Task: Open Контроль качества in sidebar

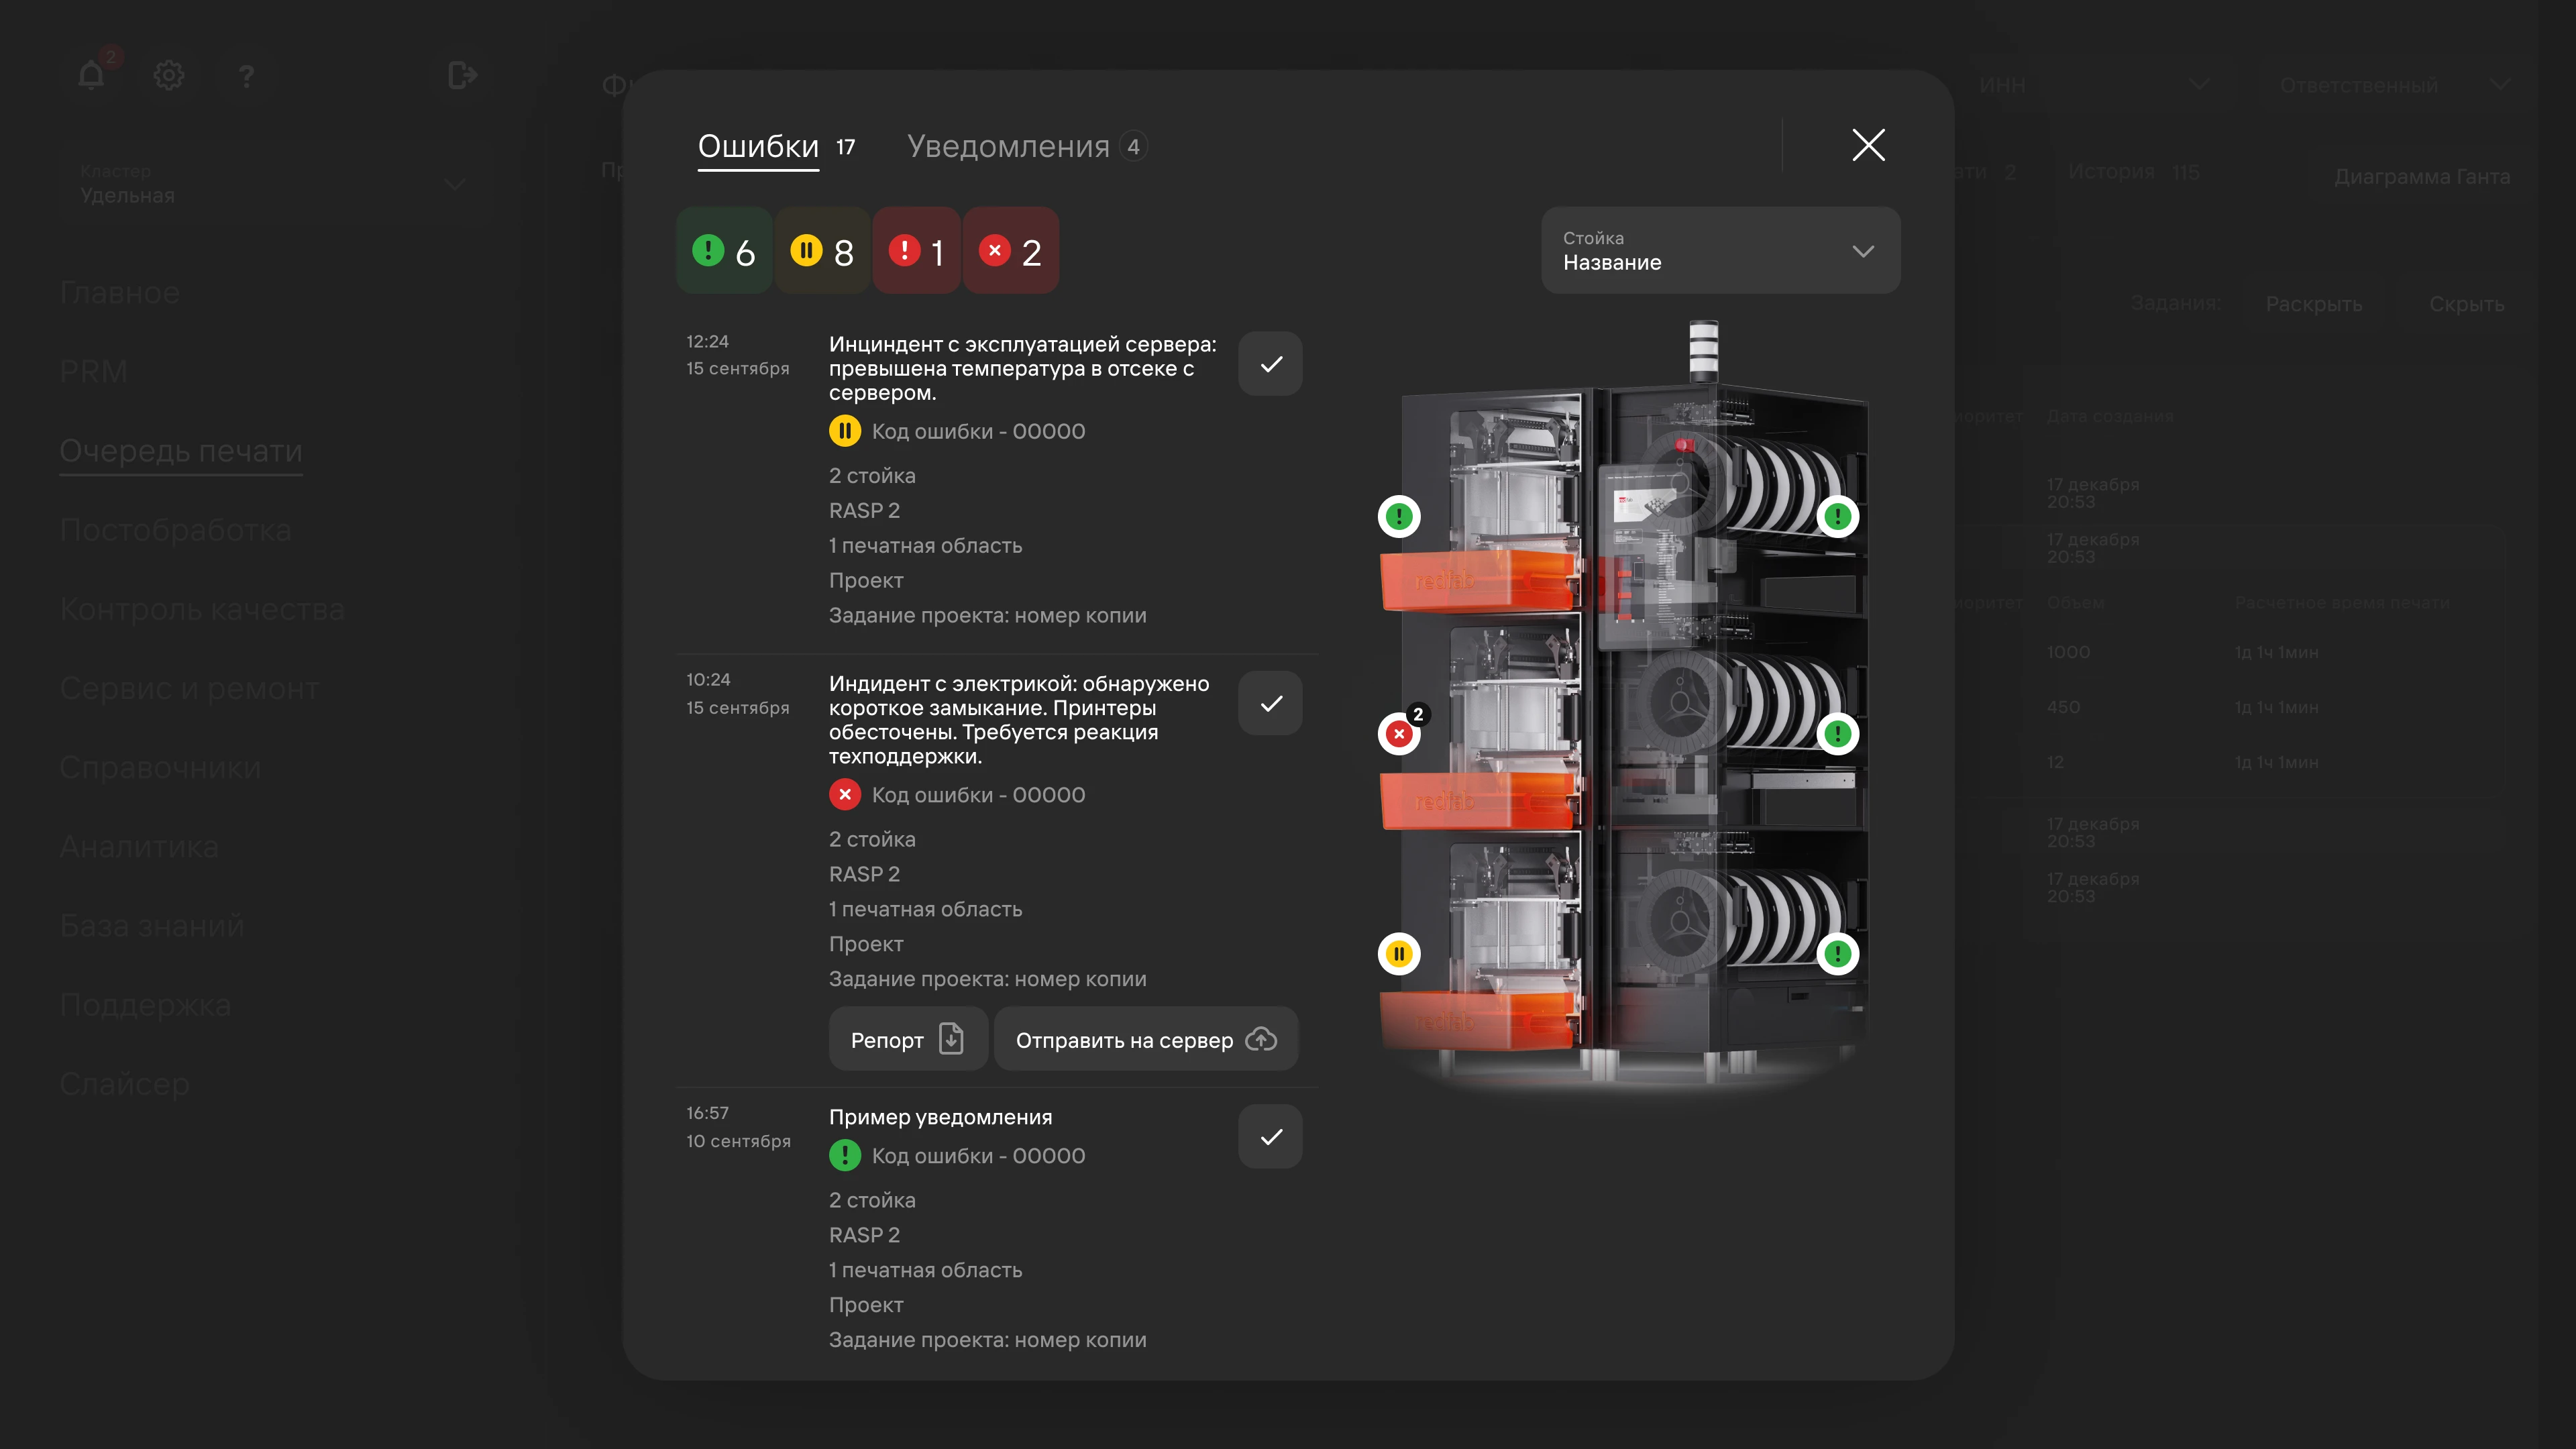Action: [202, 608]
